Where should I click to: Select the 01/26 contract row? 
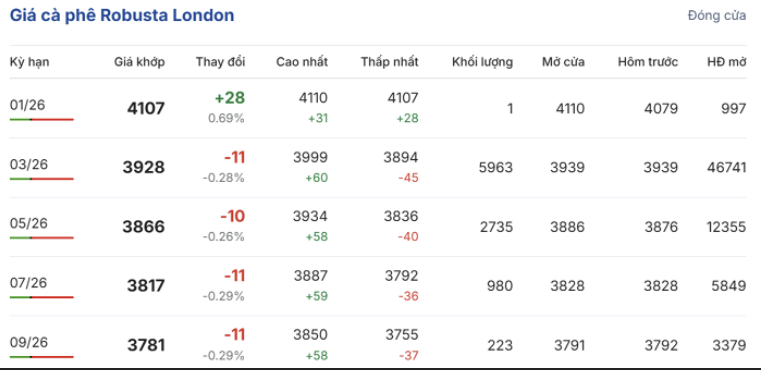(x=378, y=108)
